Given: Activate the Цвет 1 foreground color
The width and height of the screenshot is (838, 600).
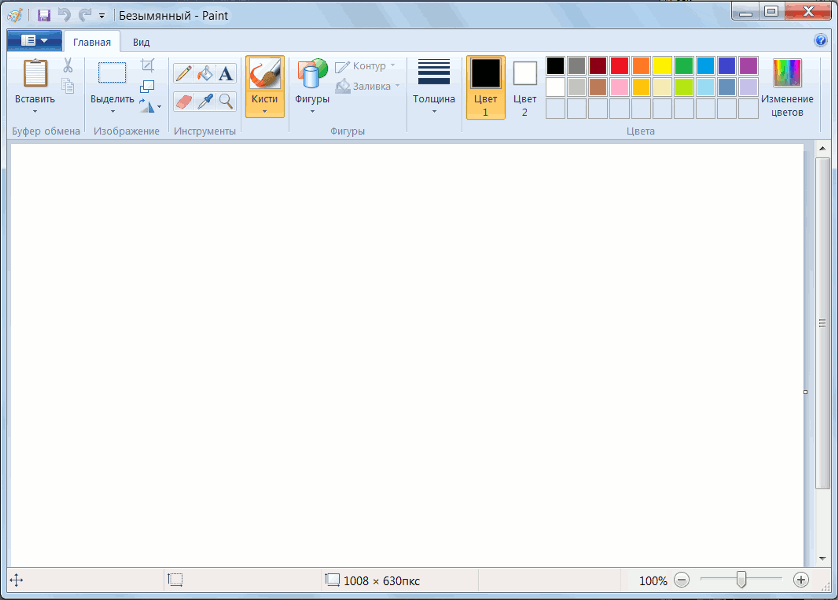Looking at the screenshot, I should coord(485,86).
